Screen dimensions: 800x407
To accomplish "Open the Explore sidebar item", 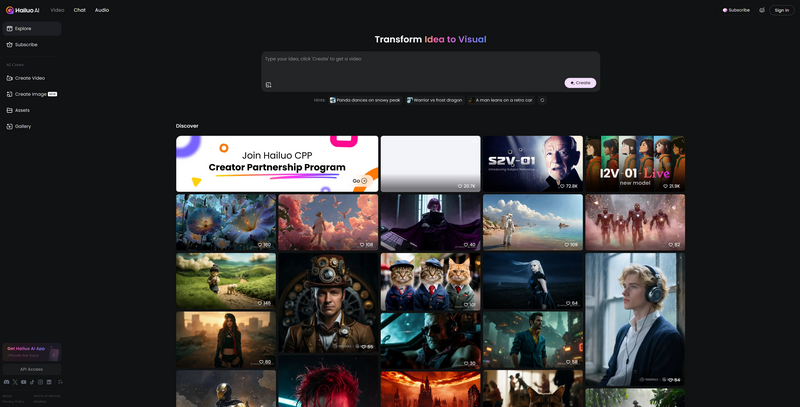I will pyautogui.click(x=32, y=29).
